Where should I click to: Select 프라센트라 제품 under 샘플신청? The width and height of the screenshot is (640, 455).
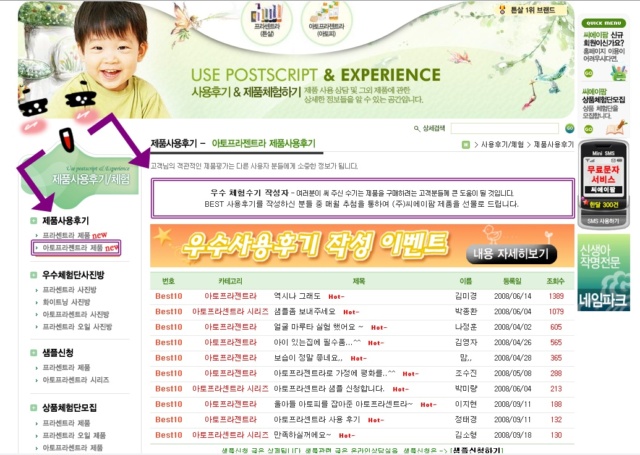66,368
